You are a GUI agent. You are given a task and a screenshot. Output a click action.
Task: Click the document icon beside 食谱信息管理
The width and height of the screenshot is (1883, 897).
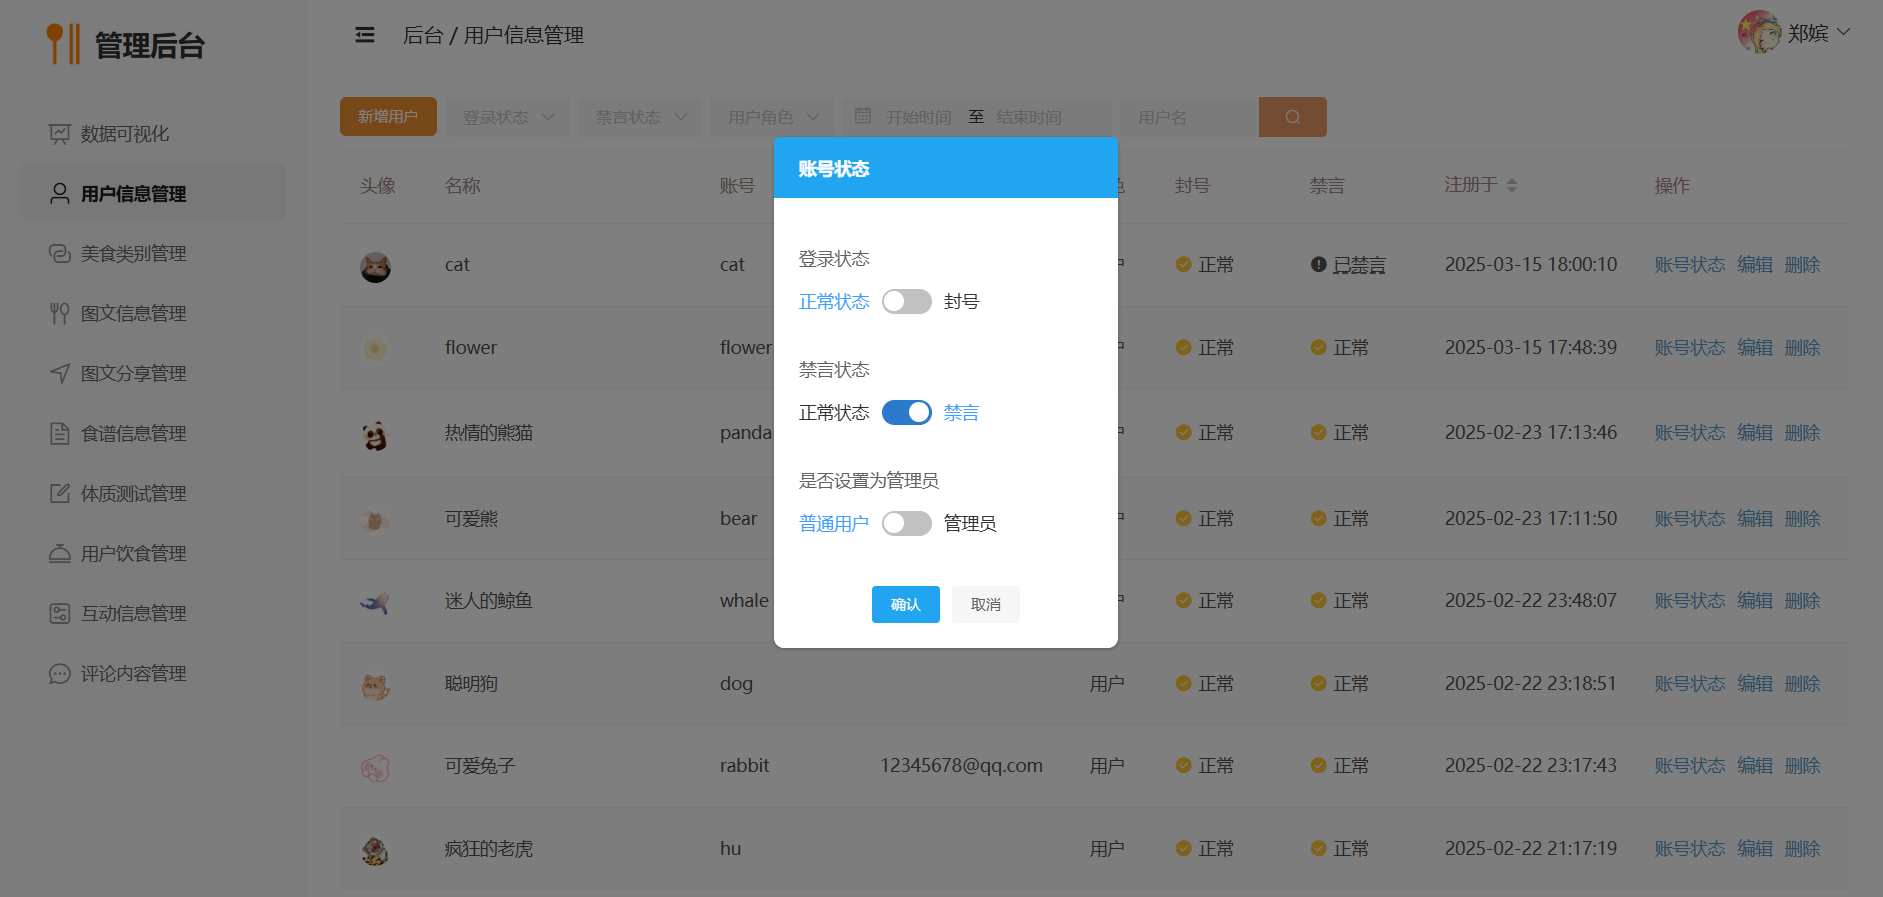point(60,434)
